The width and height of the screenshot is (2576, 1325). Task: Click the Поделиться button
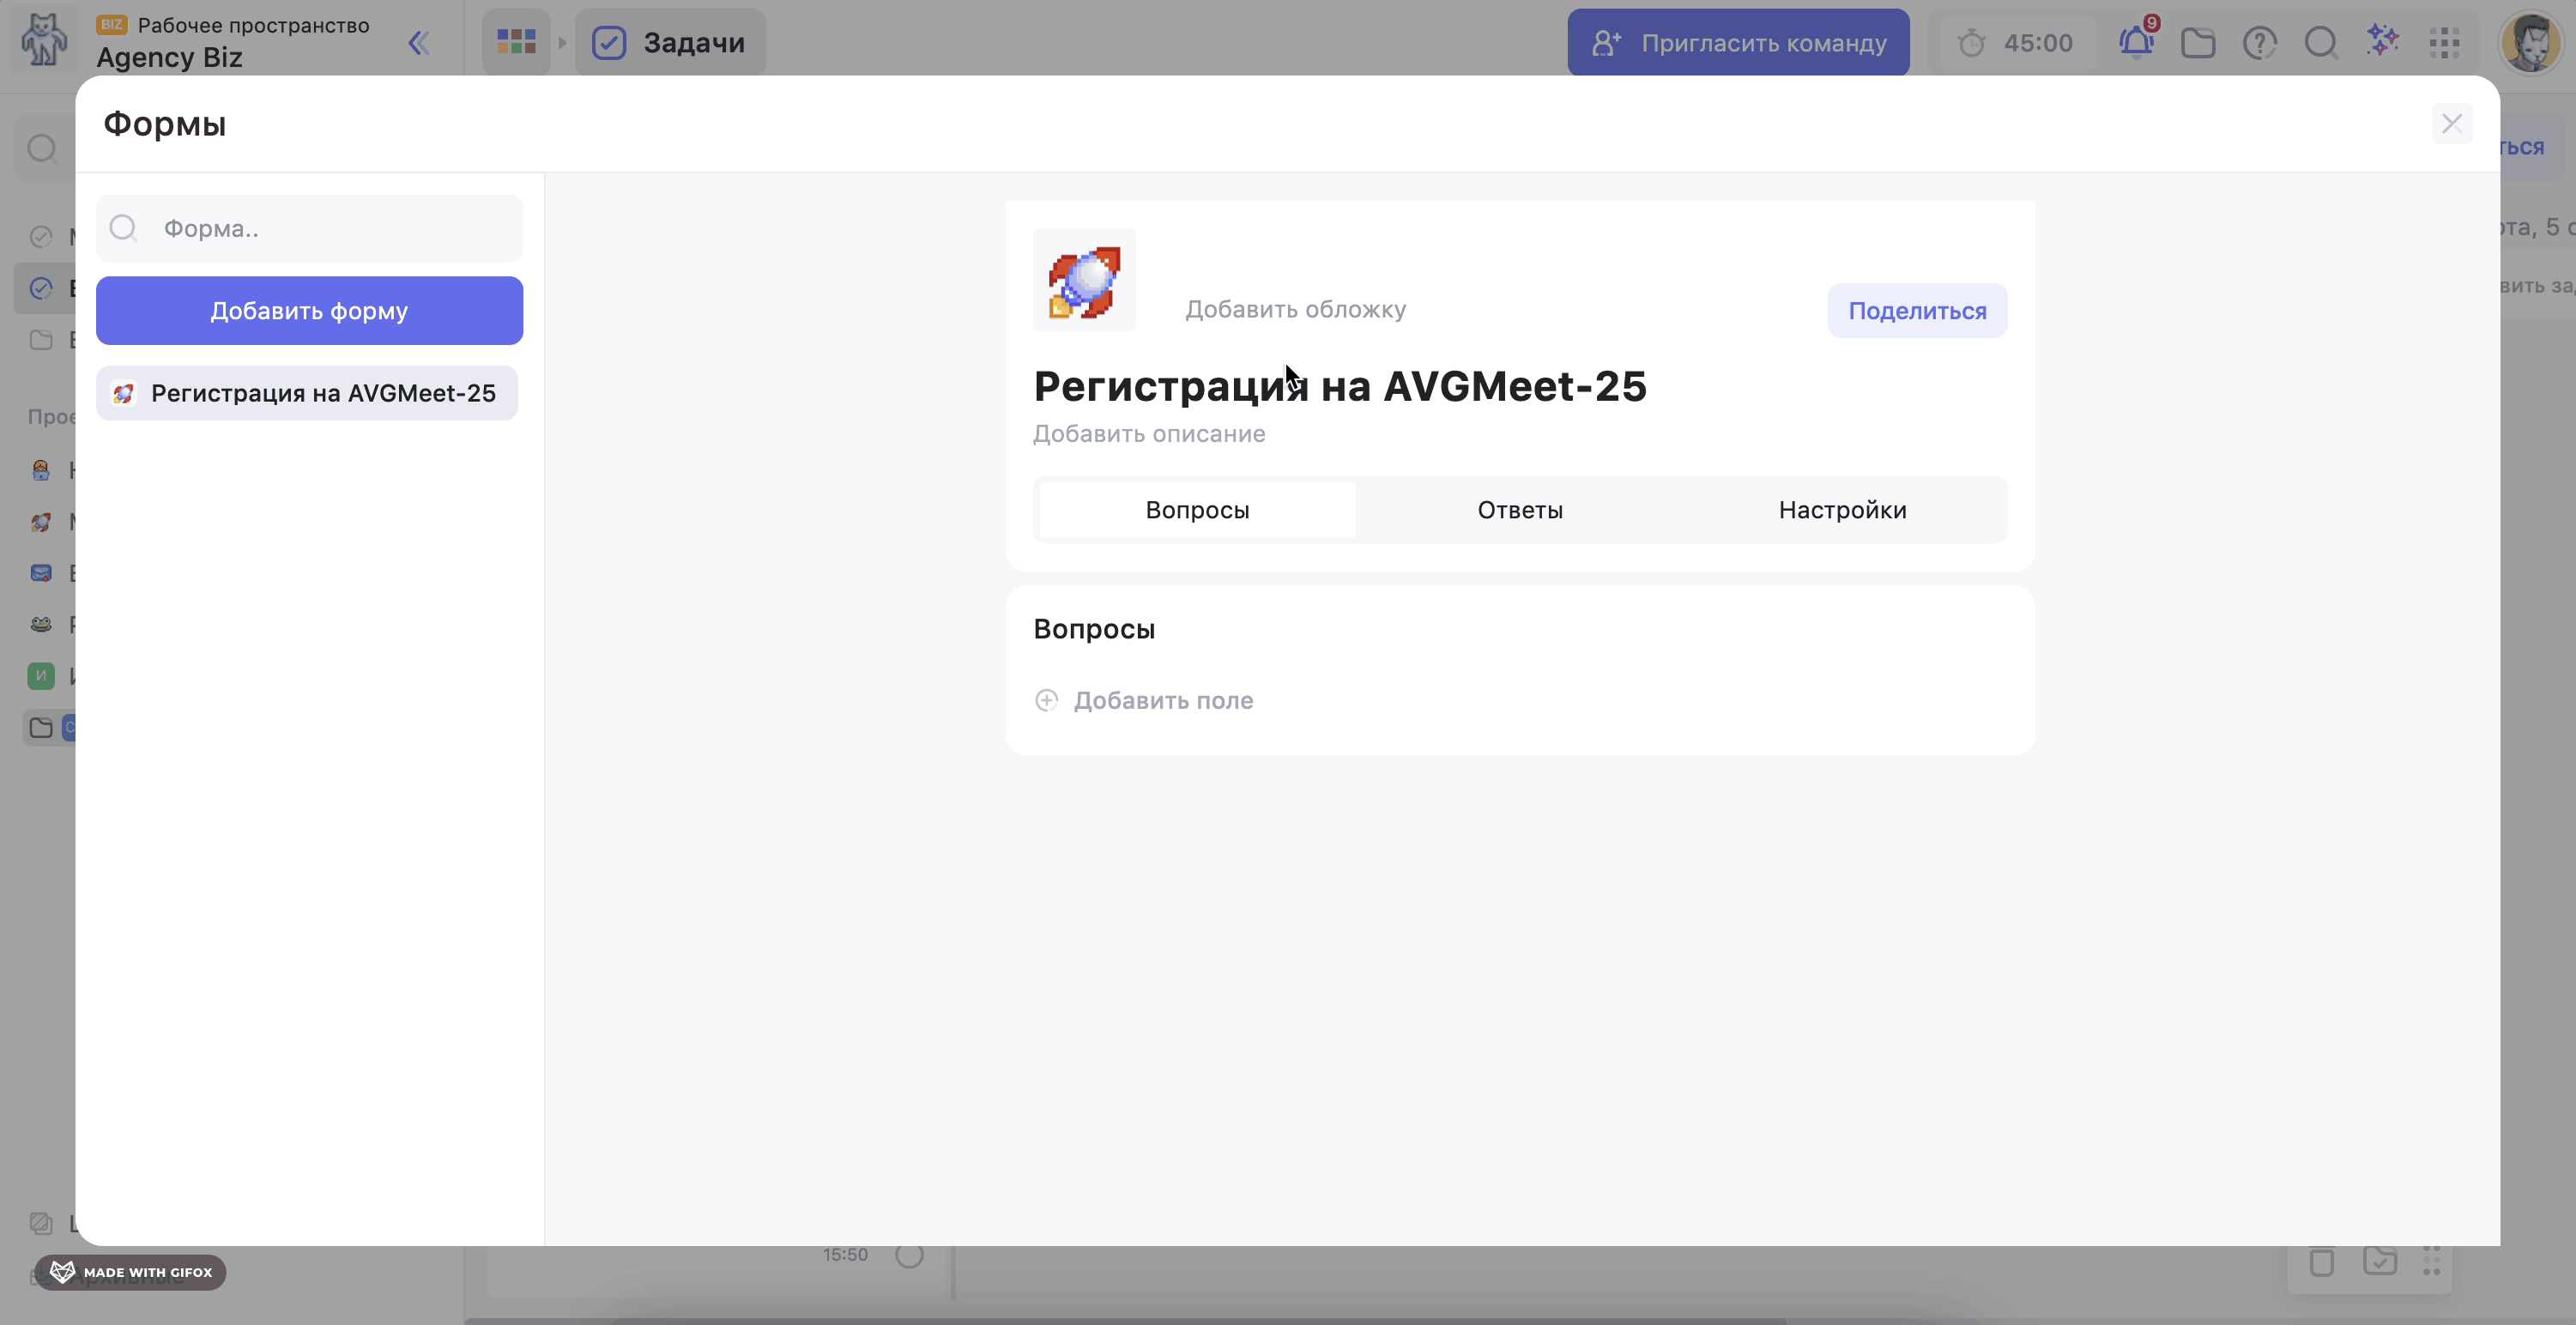pyautogui.click(x=1916, y=311)
